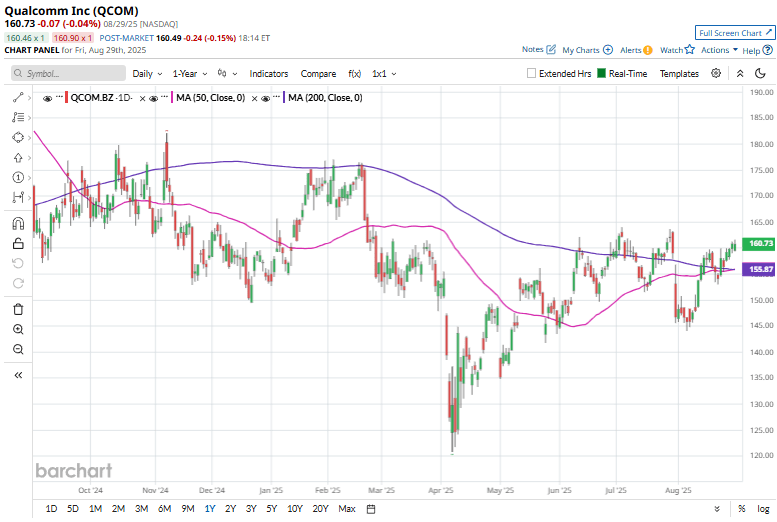Click the Full Screen Chart button
The image size is (777, 522).
734,33
